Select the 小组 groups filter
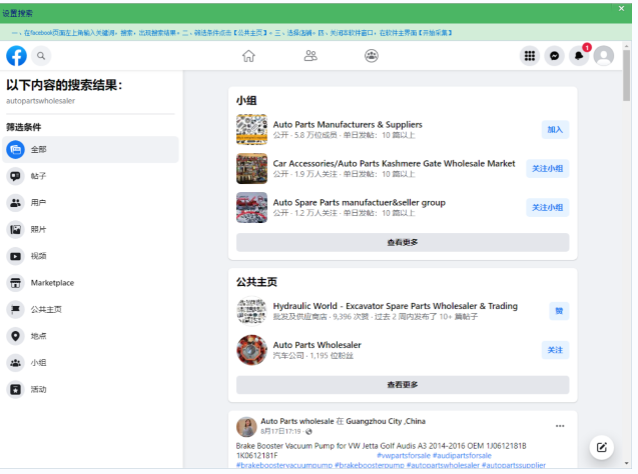This screenshot has width=638, height=474. pyautogui.click(x=90, y=363)
